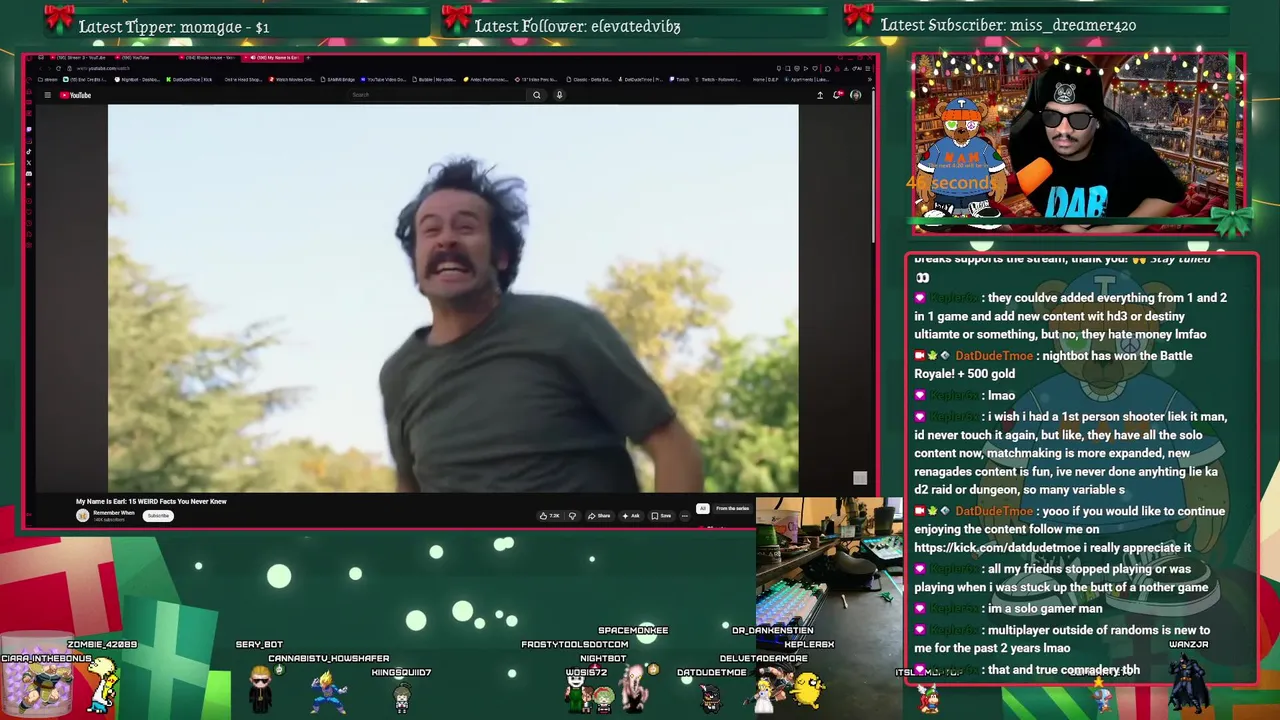Click the like count '7.2K'
This screenshot has height=720, width=1280.
pyautogui.click(x=555, y=516)
